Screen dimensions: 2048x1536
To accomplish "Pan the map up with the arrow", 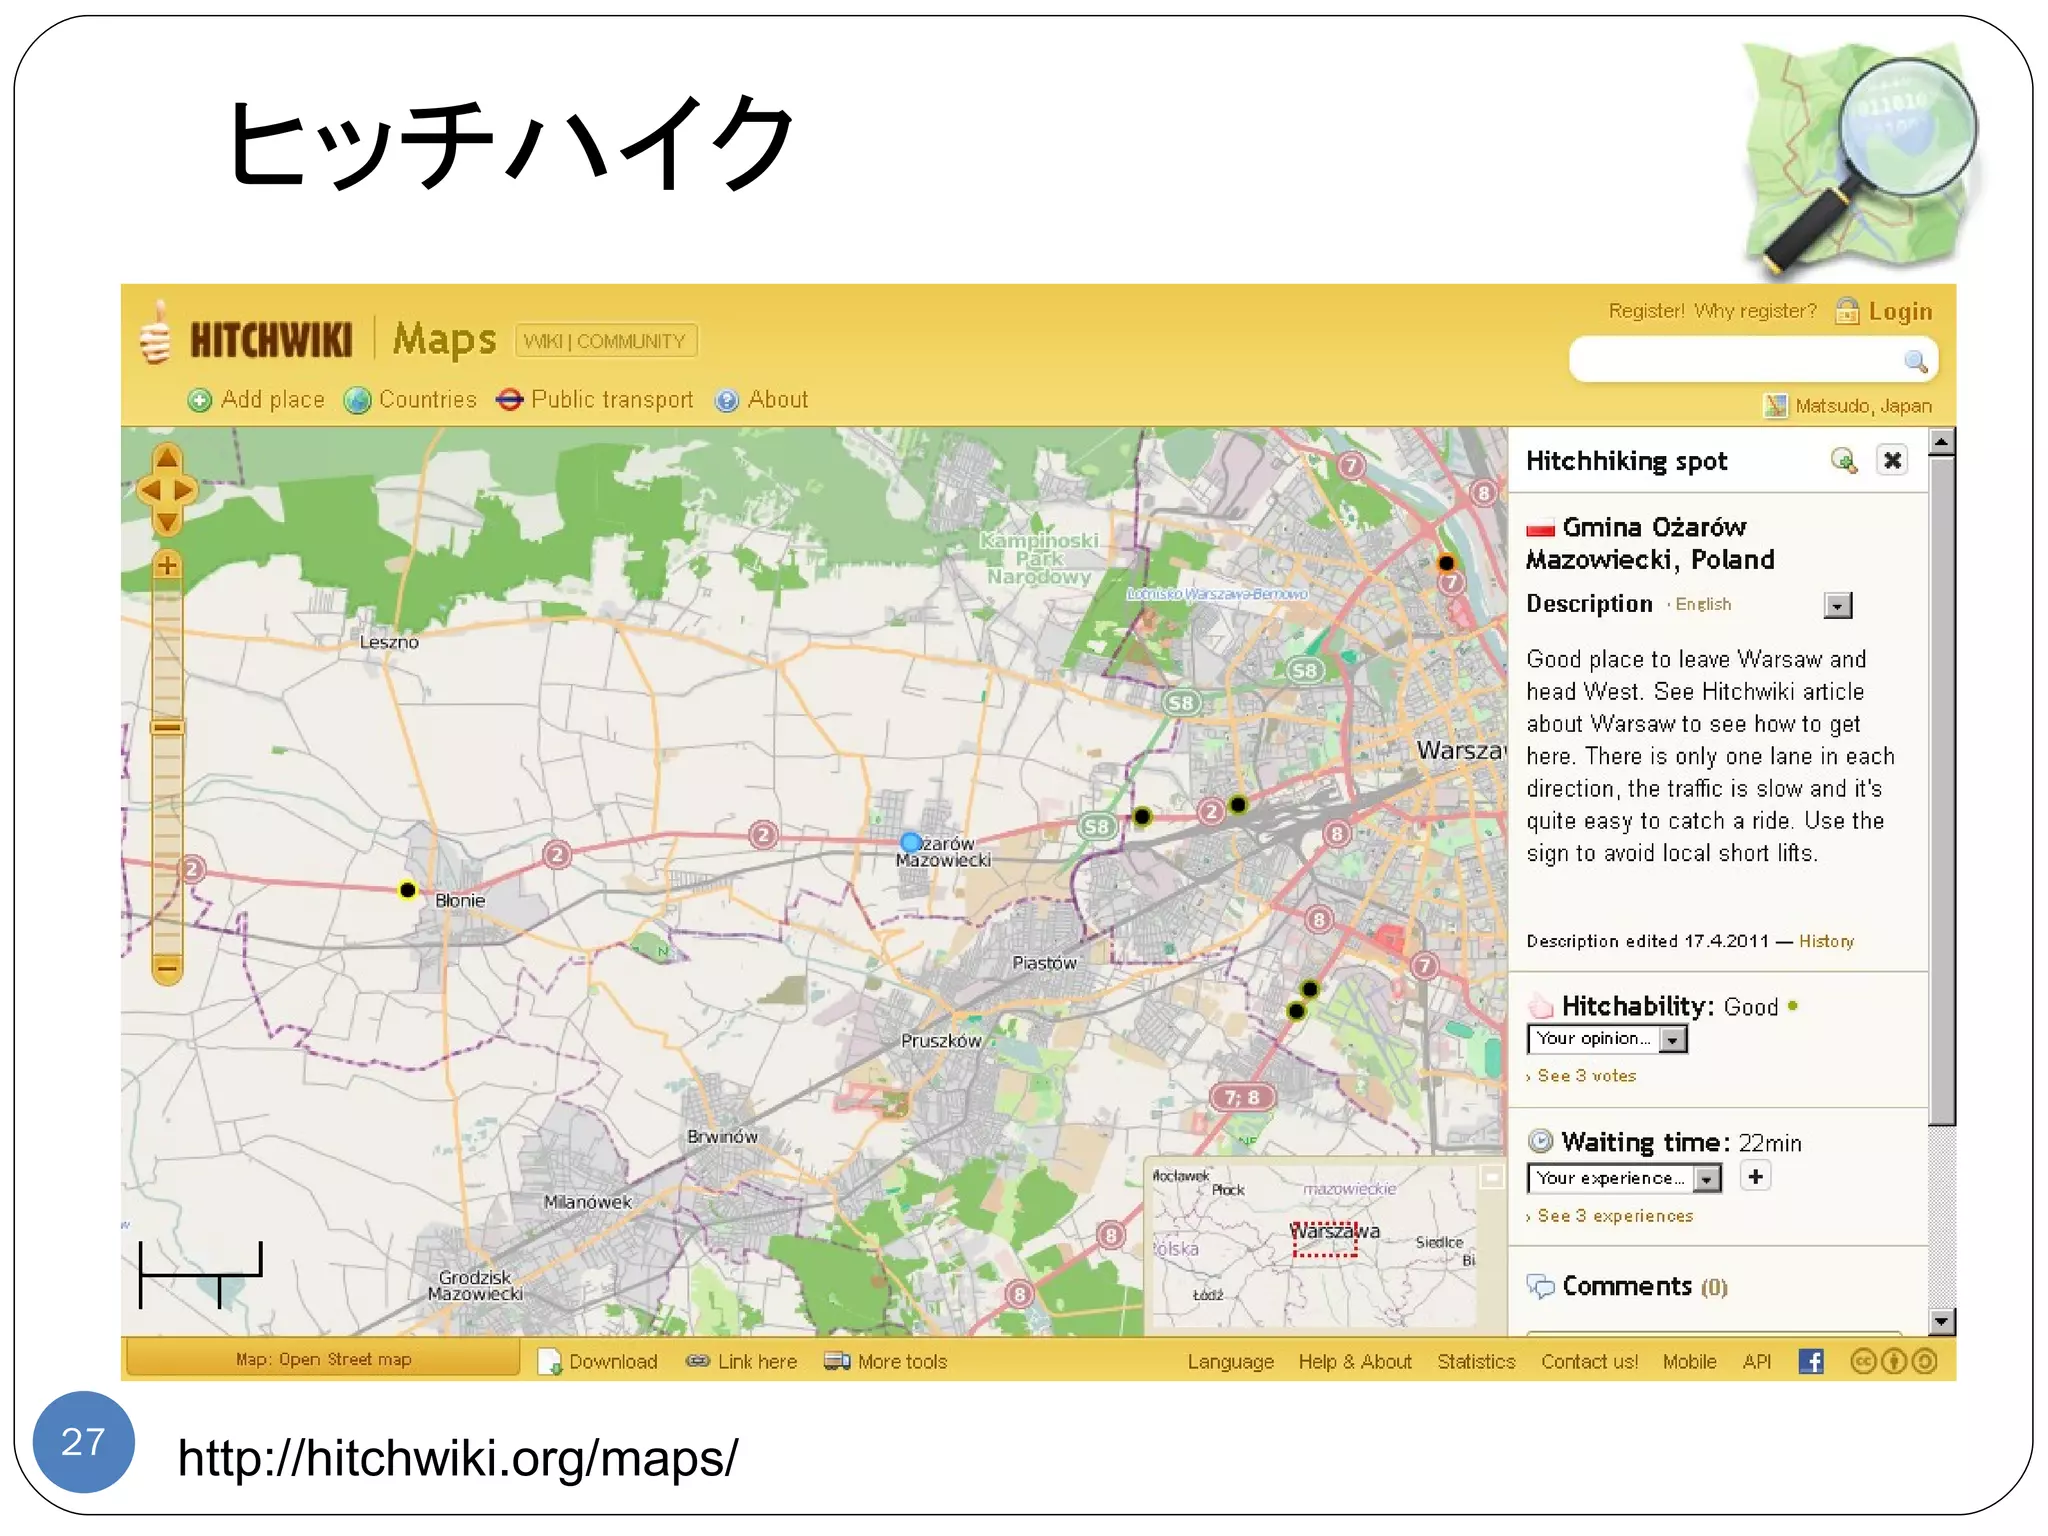I will [168, 459].
